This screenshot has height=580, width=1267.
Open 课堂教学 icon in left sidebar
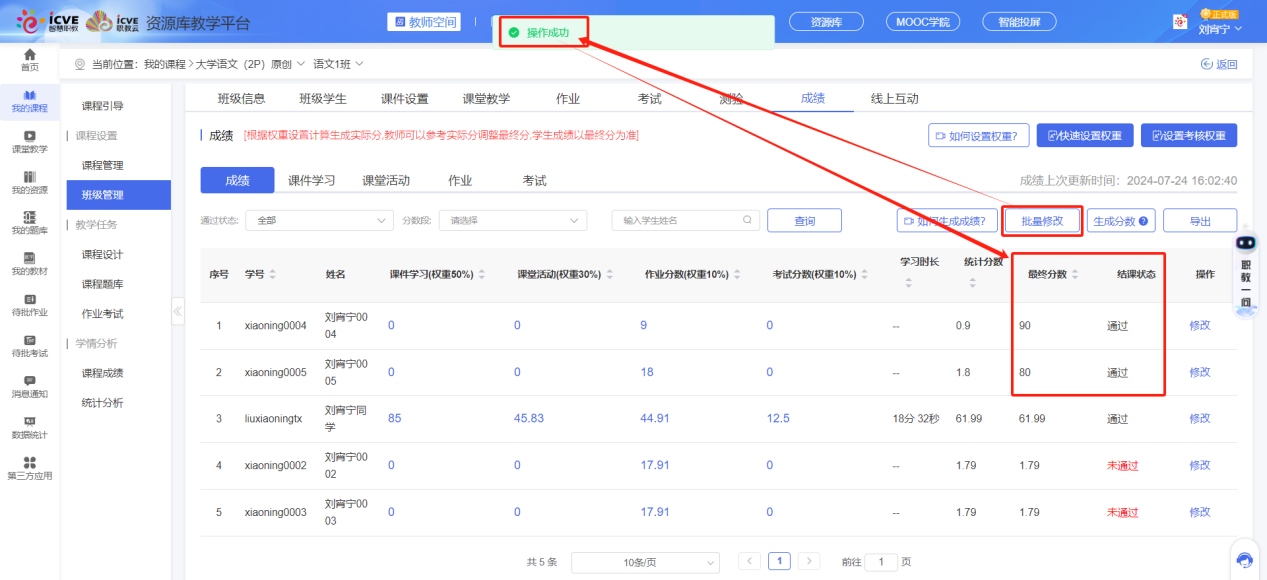[x=30, y=141]
